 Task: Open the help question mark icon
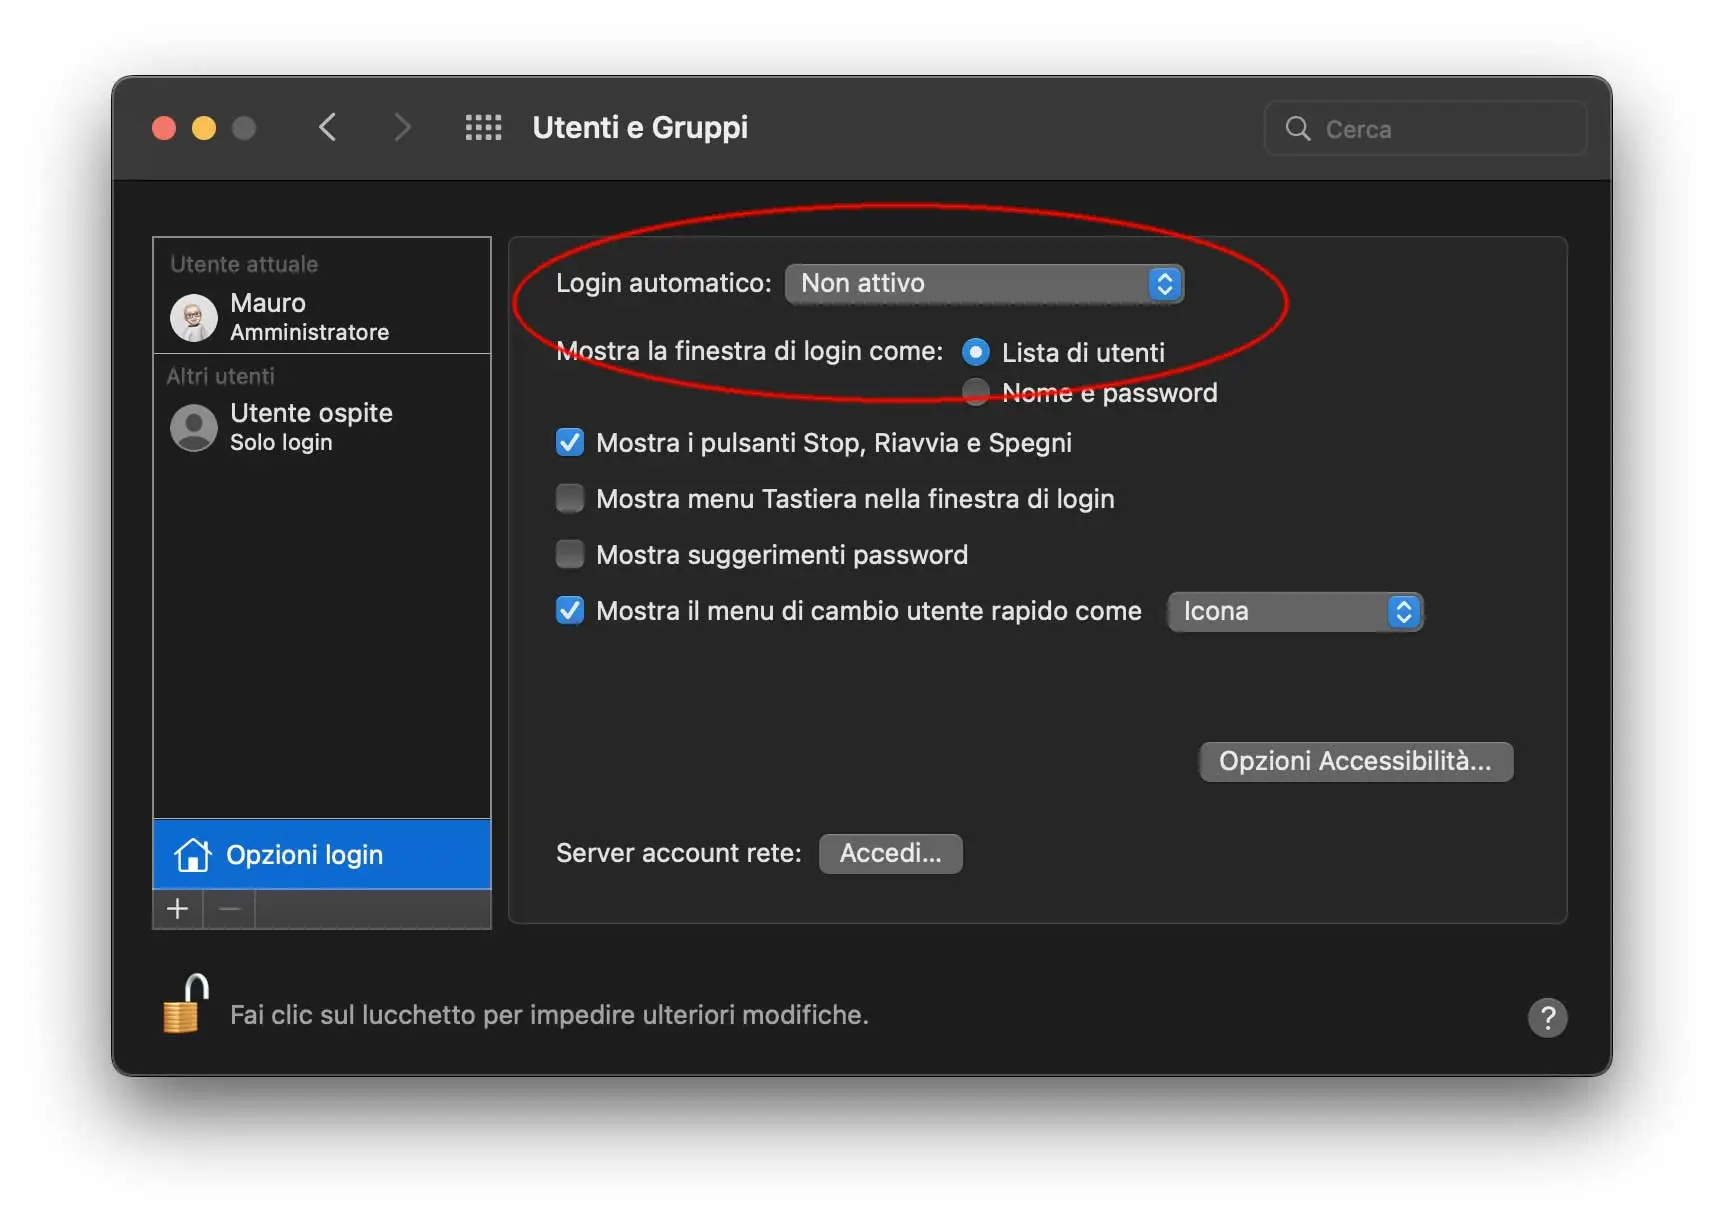(1548, 1018)
